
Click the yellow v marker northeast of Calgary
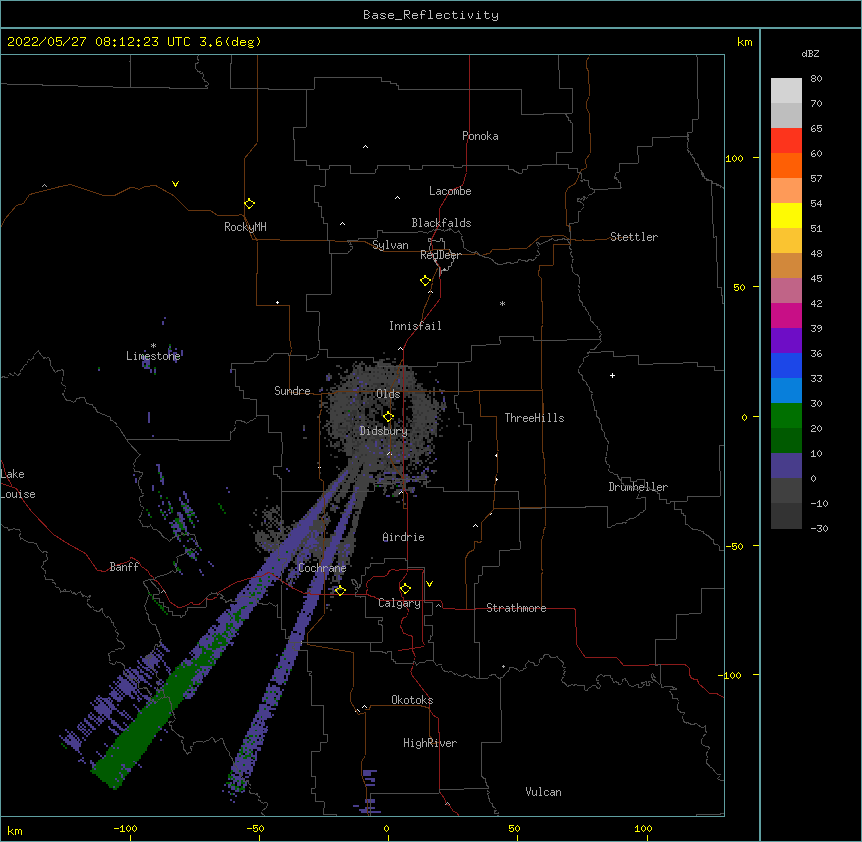coord(429,584)
